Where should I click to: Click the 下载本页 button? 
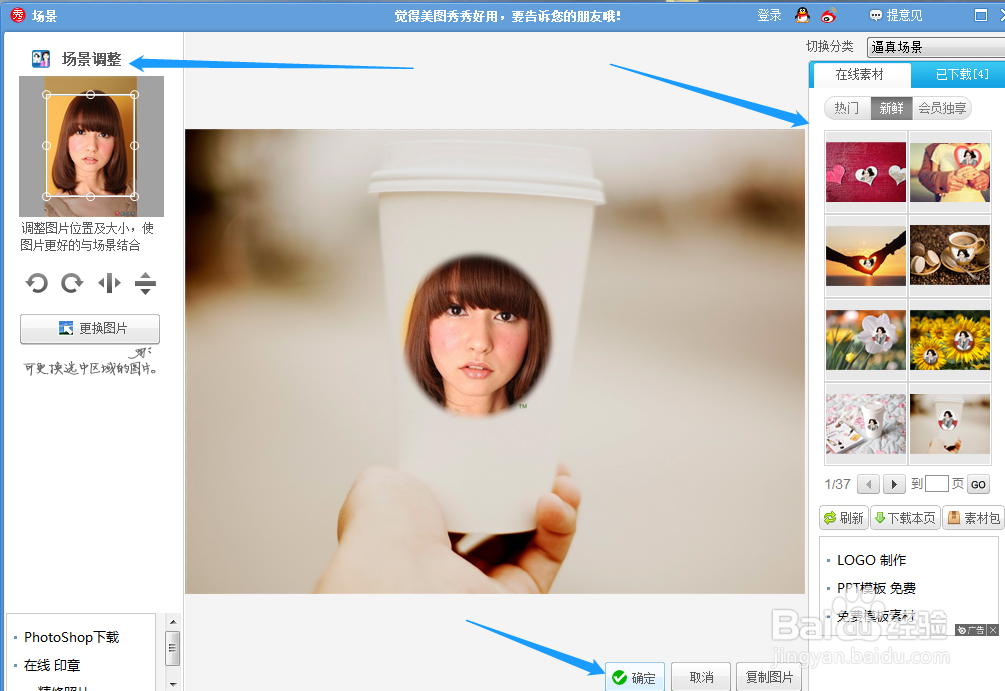pyautogui.click(x=905, y=517)
